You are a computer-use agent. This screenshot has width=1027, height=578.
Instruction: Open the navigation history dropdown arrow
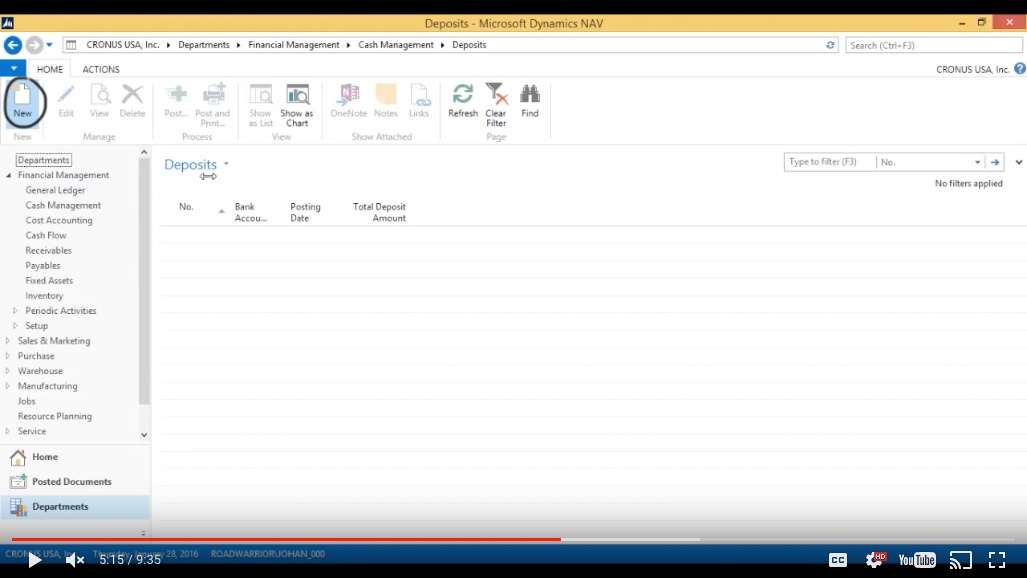point(49,45)
